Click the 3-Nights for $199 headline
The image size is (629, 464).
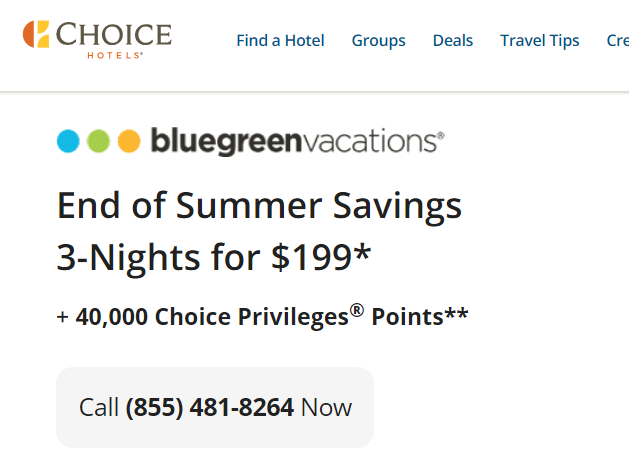(213, 257)
